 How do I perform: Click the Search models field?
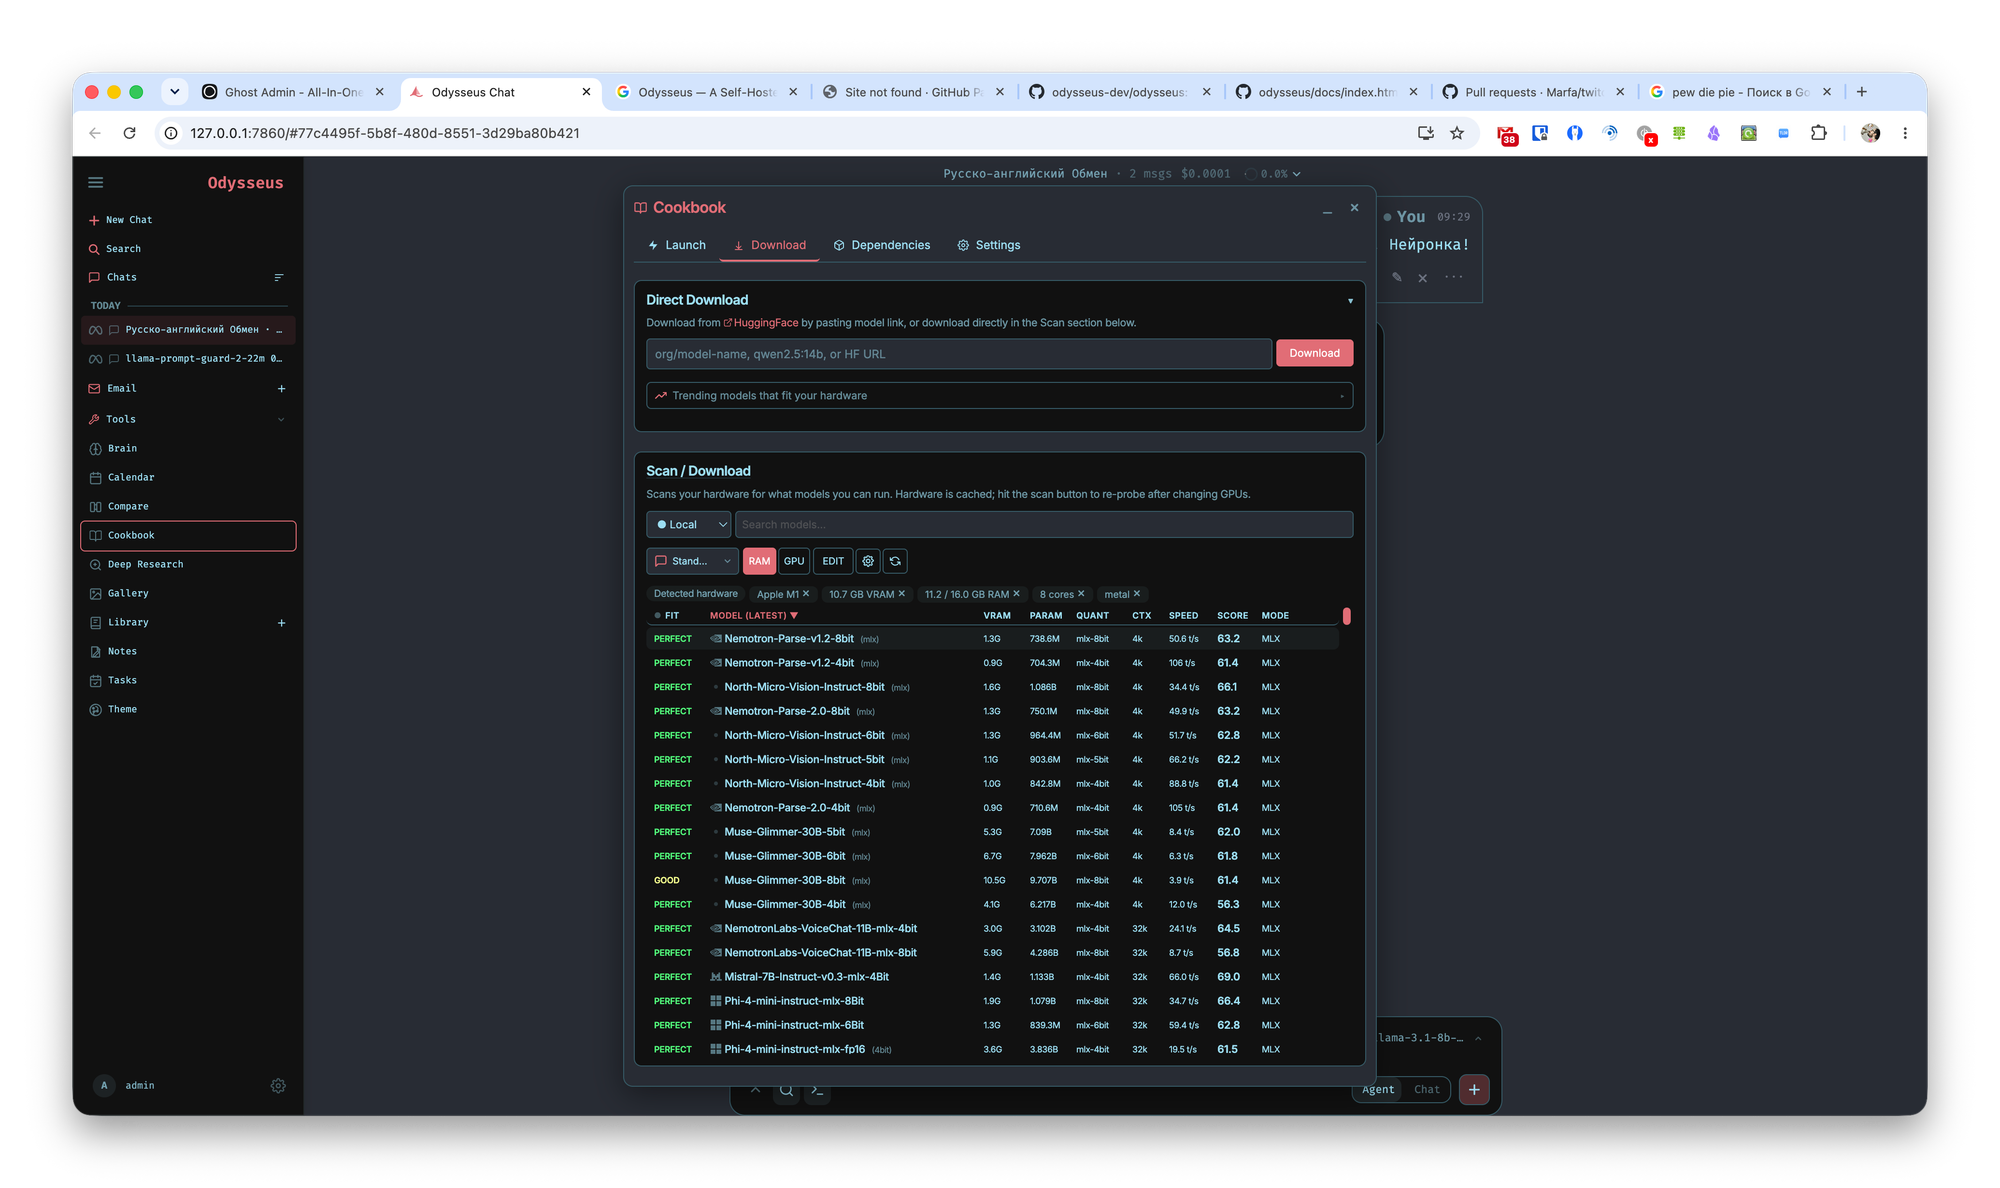pos(1044,525)
